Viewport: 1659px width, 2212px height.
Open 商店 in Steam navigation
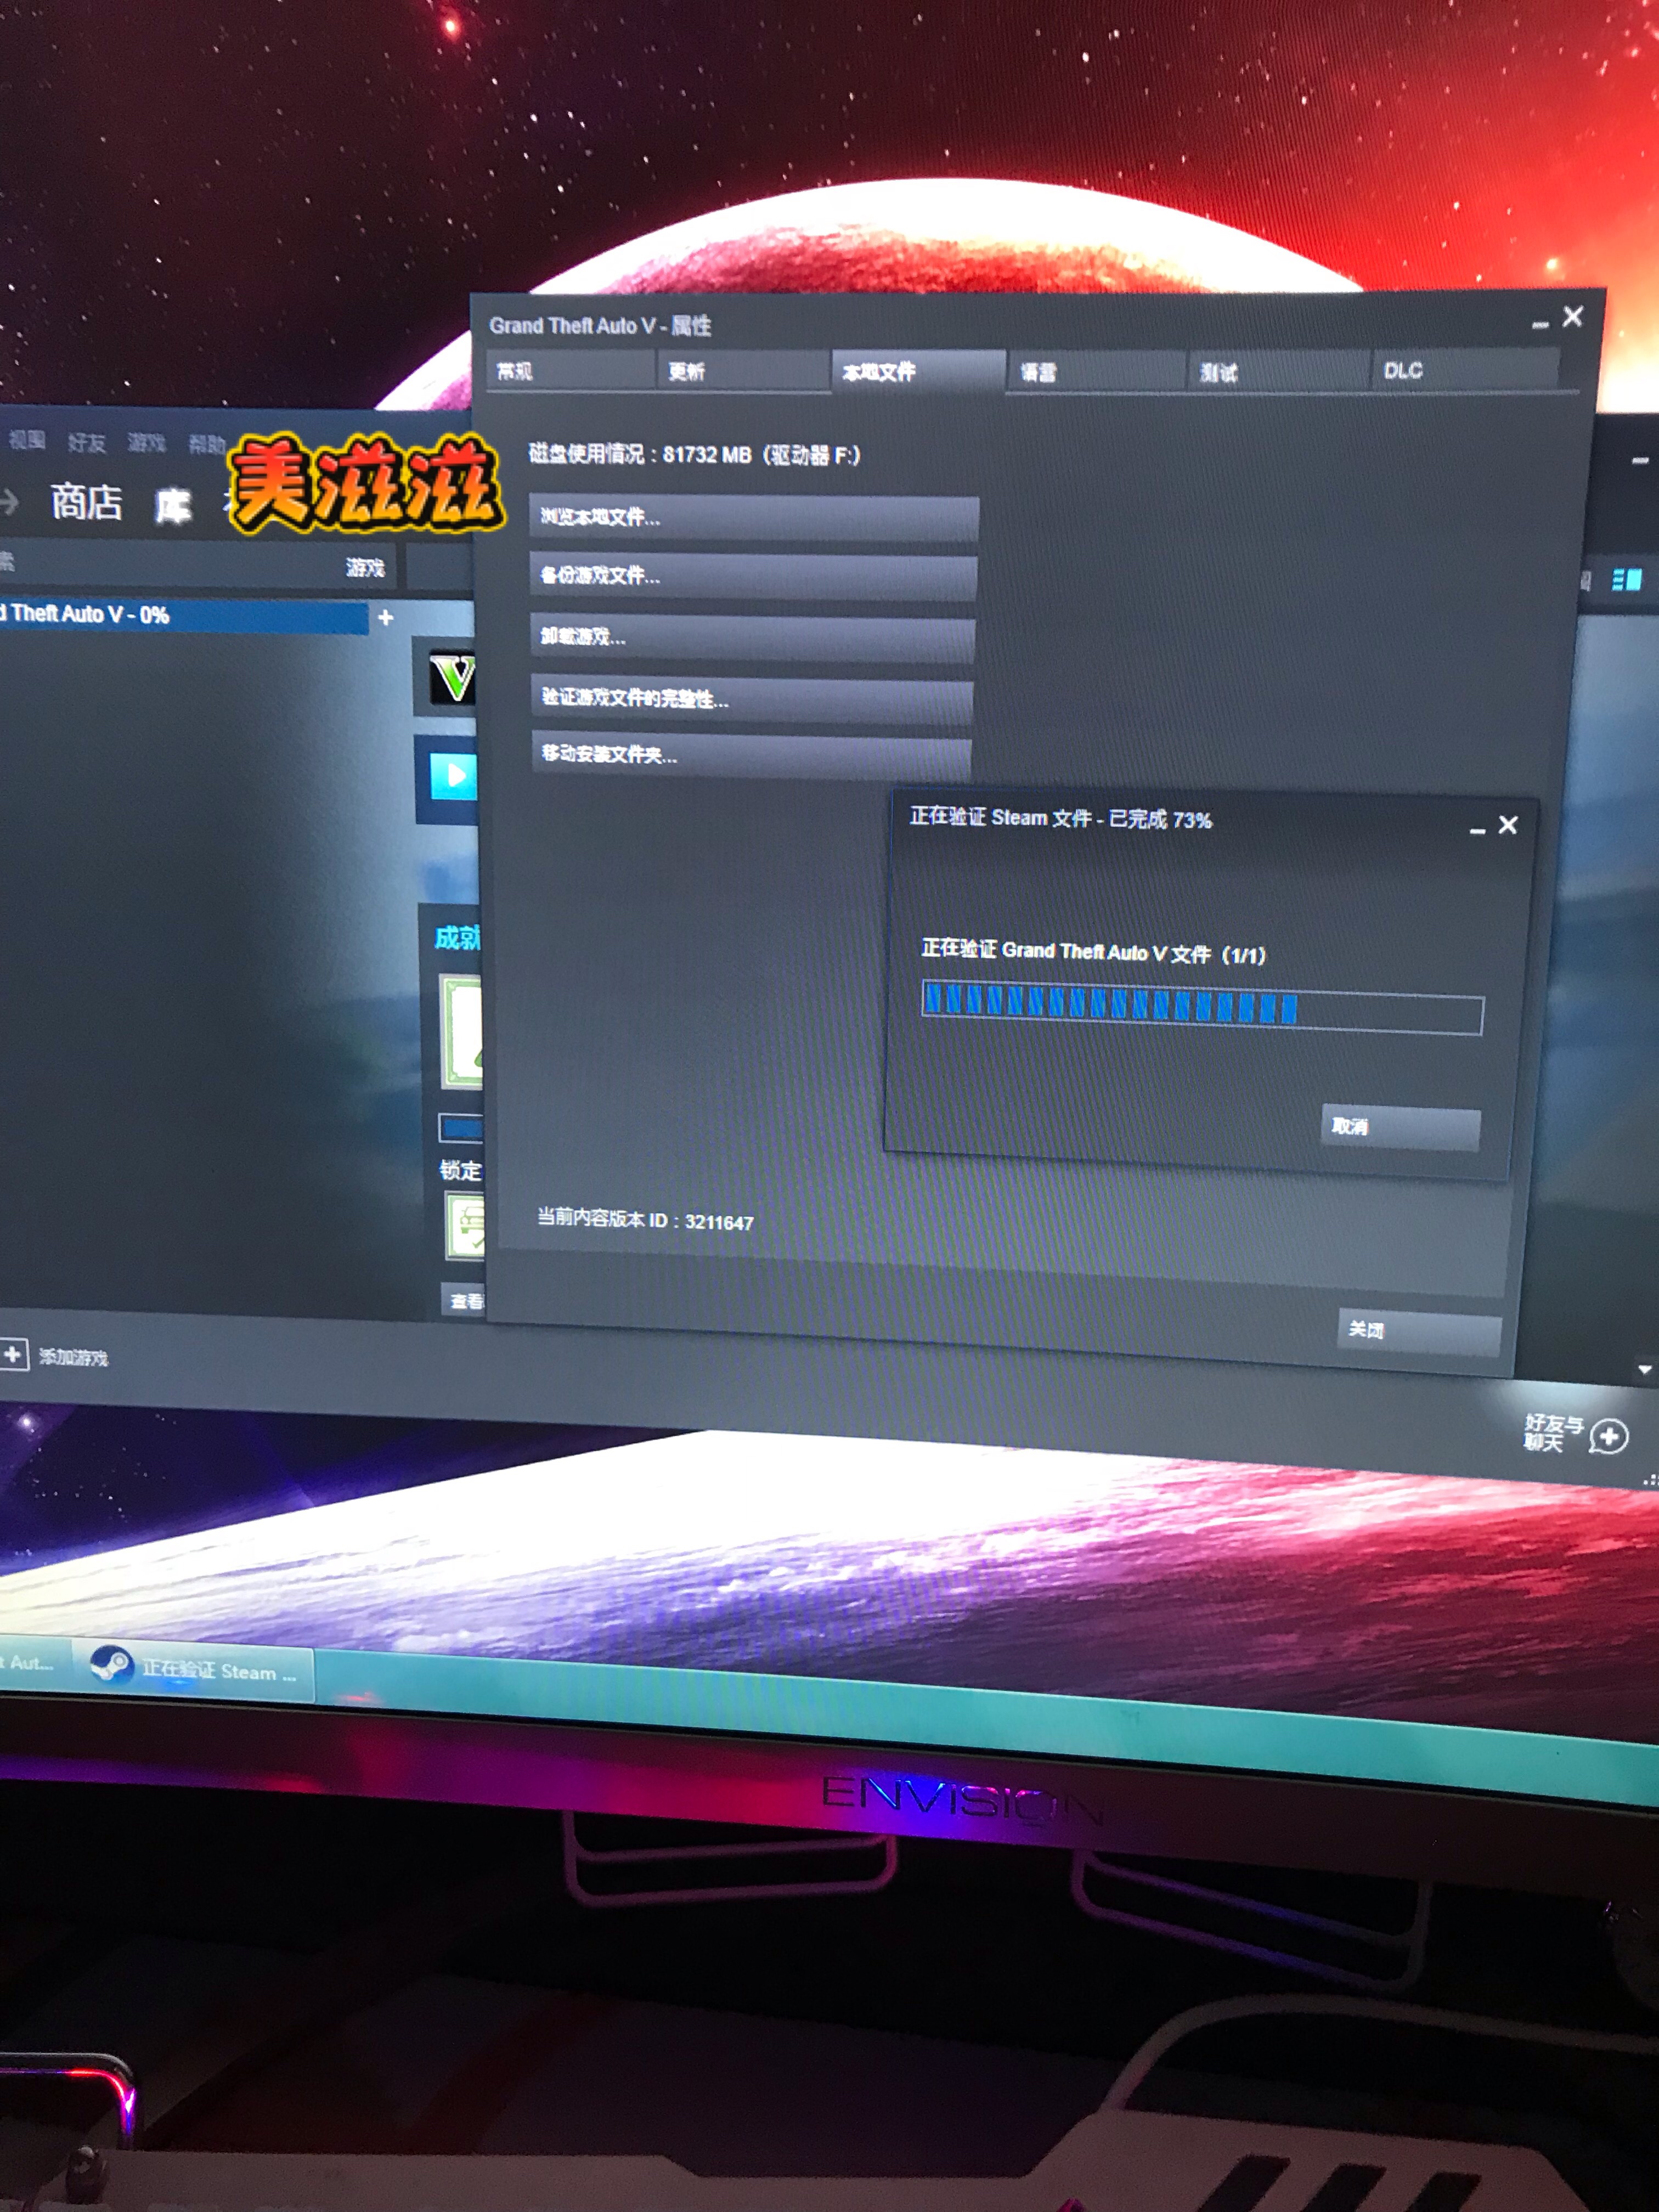pyautogui.click(x=87, y=502)
